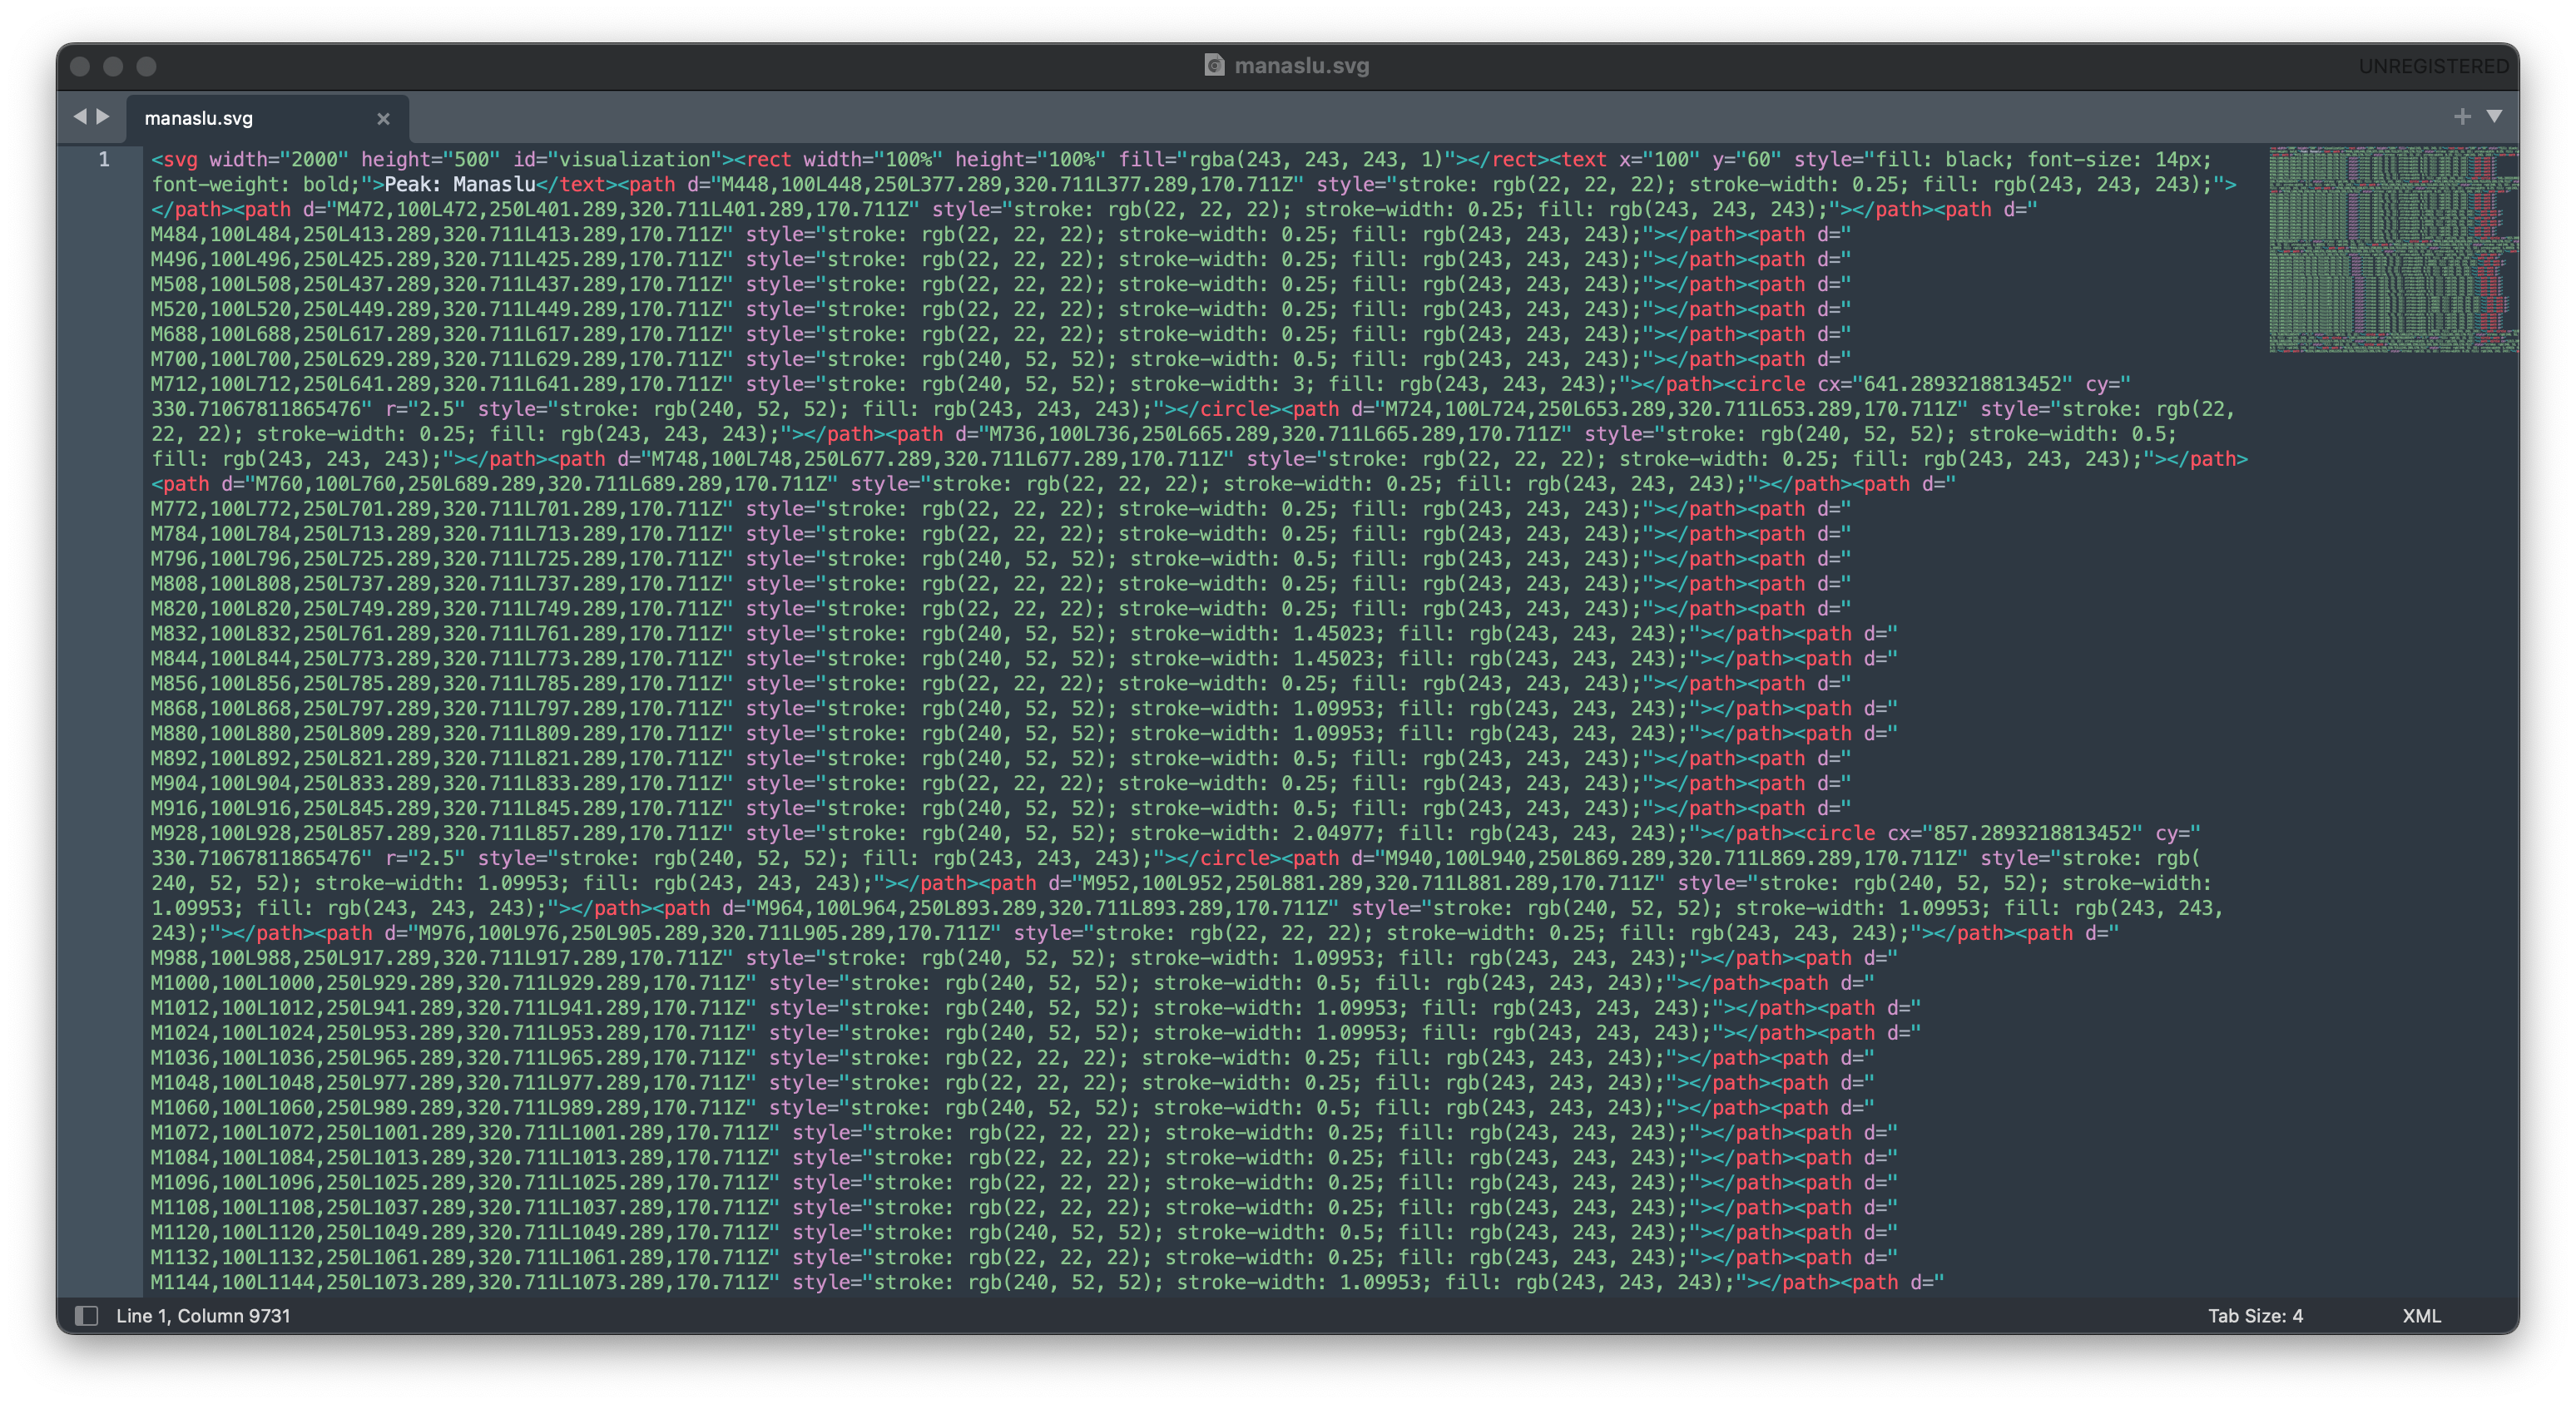This screenshot has height=1404, width=2576.
Task: Open the Tab Size: 4 menu
Action: pos(2254,1316)
